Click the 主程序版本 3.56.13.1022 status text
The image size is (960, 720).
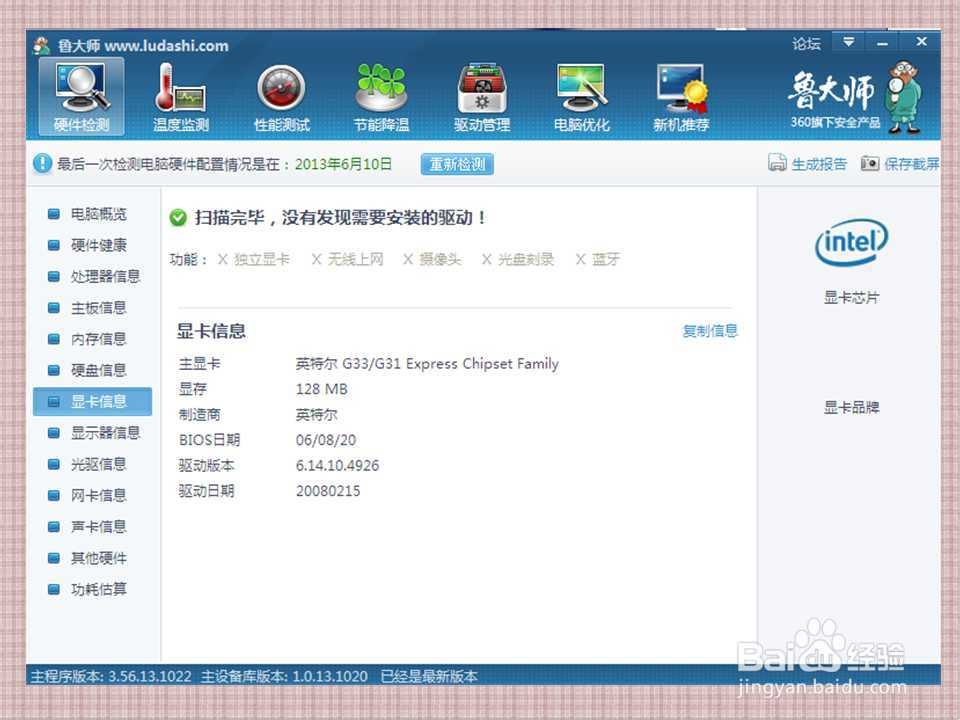(111, 677)
